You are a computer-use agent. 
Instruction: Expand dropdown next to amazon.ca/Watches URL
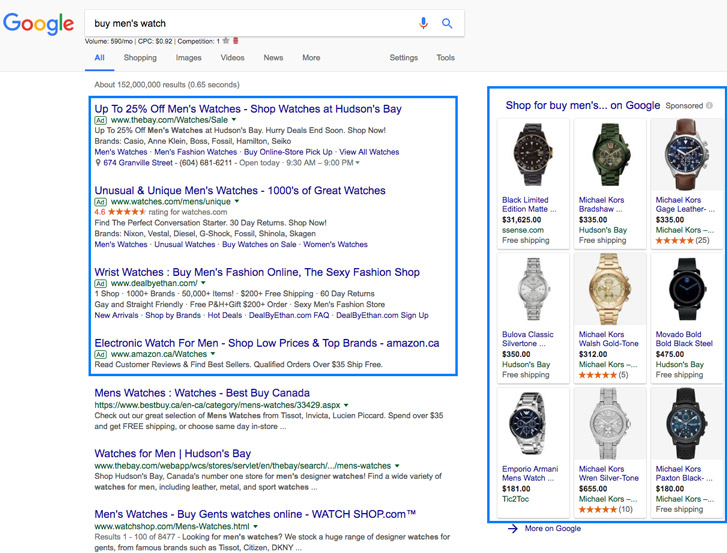click(x=213, y=354)
